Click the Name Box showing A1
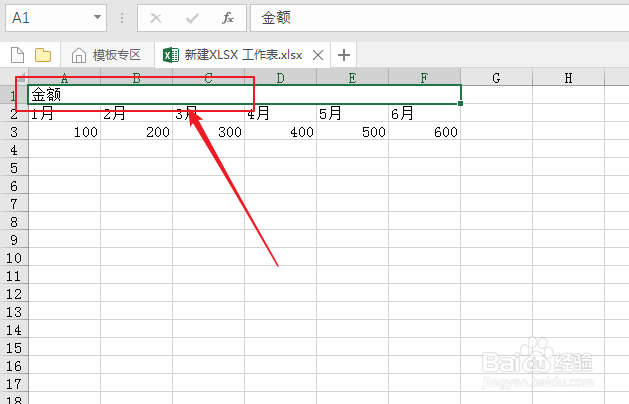The image size is (629, 404). coord(56,18)
